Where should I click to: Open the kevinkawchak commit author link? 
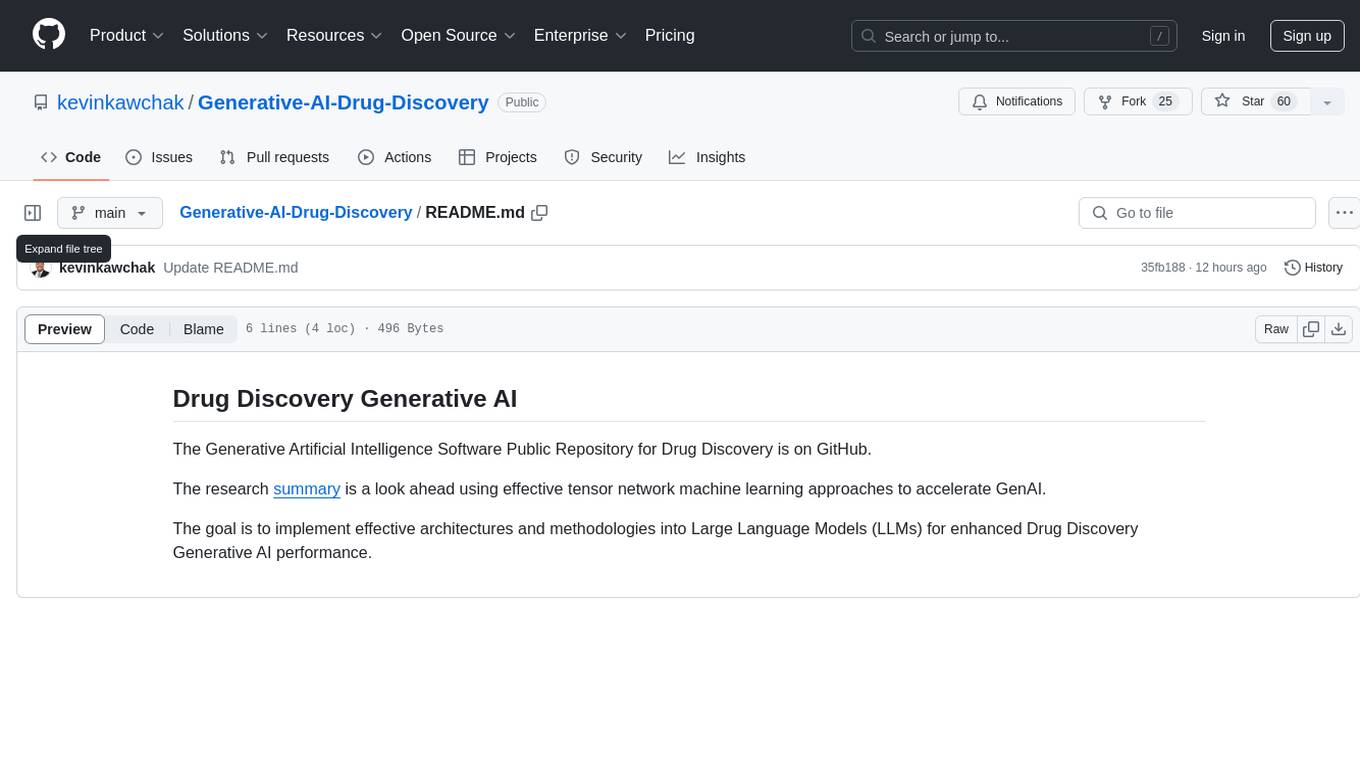[107, 268]
